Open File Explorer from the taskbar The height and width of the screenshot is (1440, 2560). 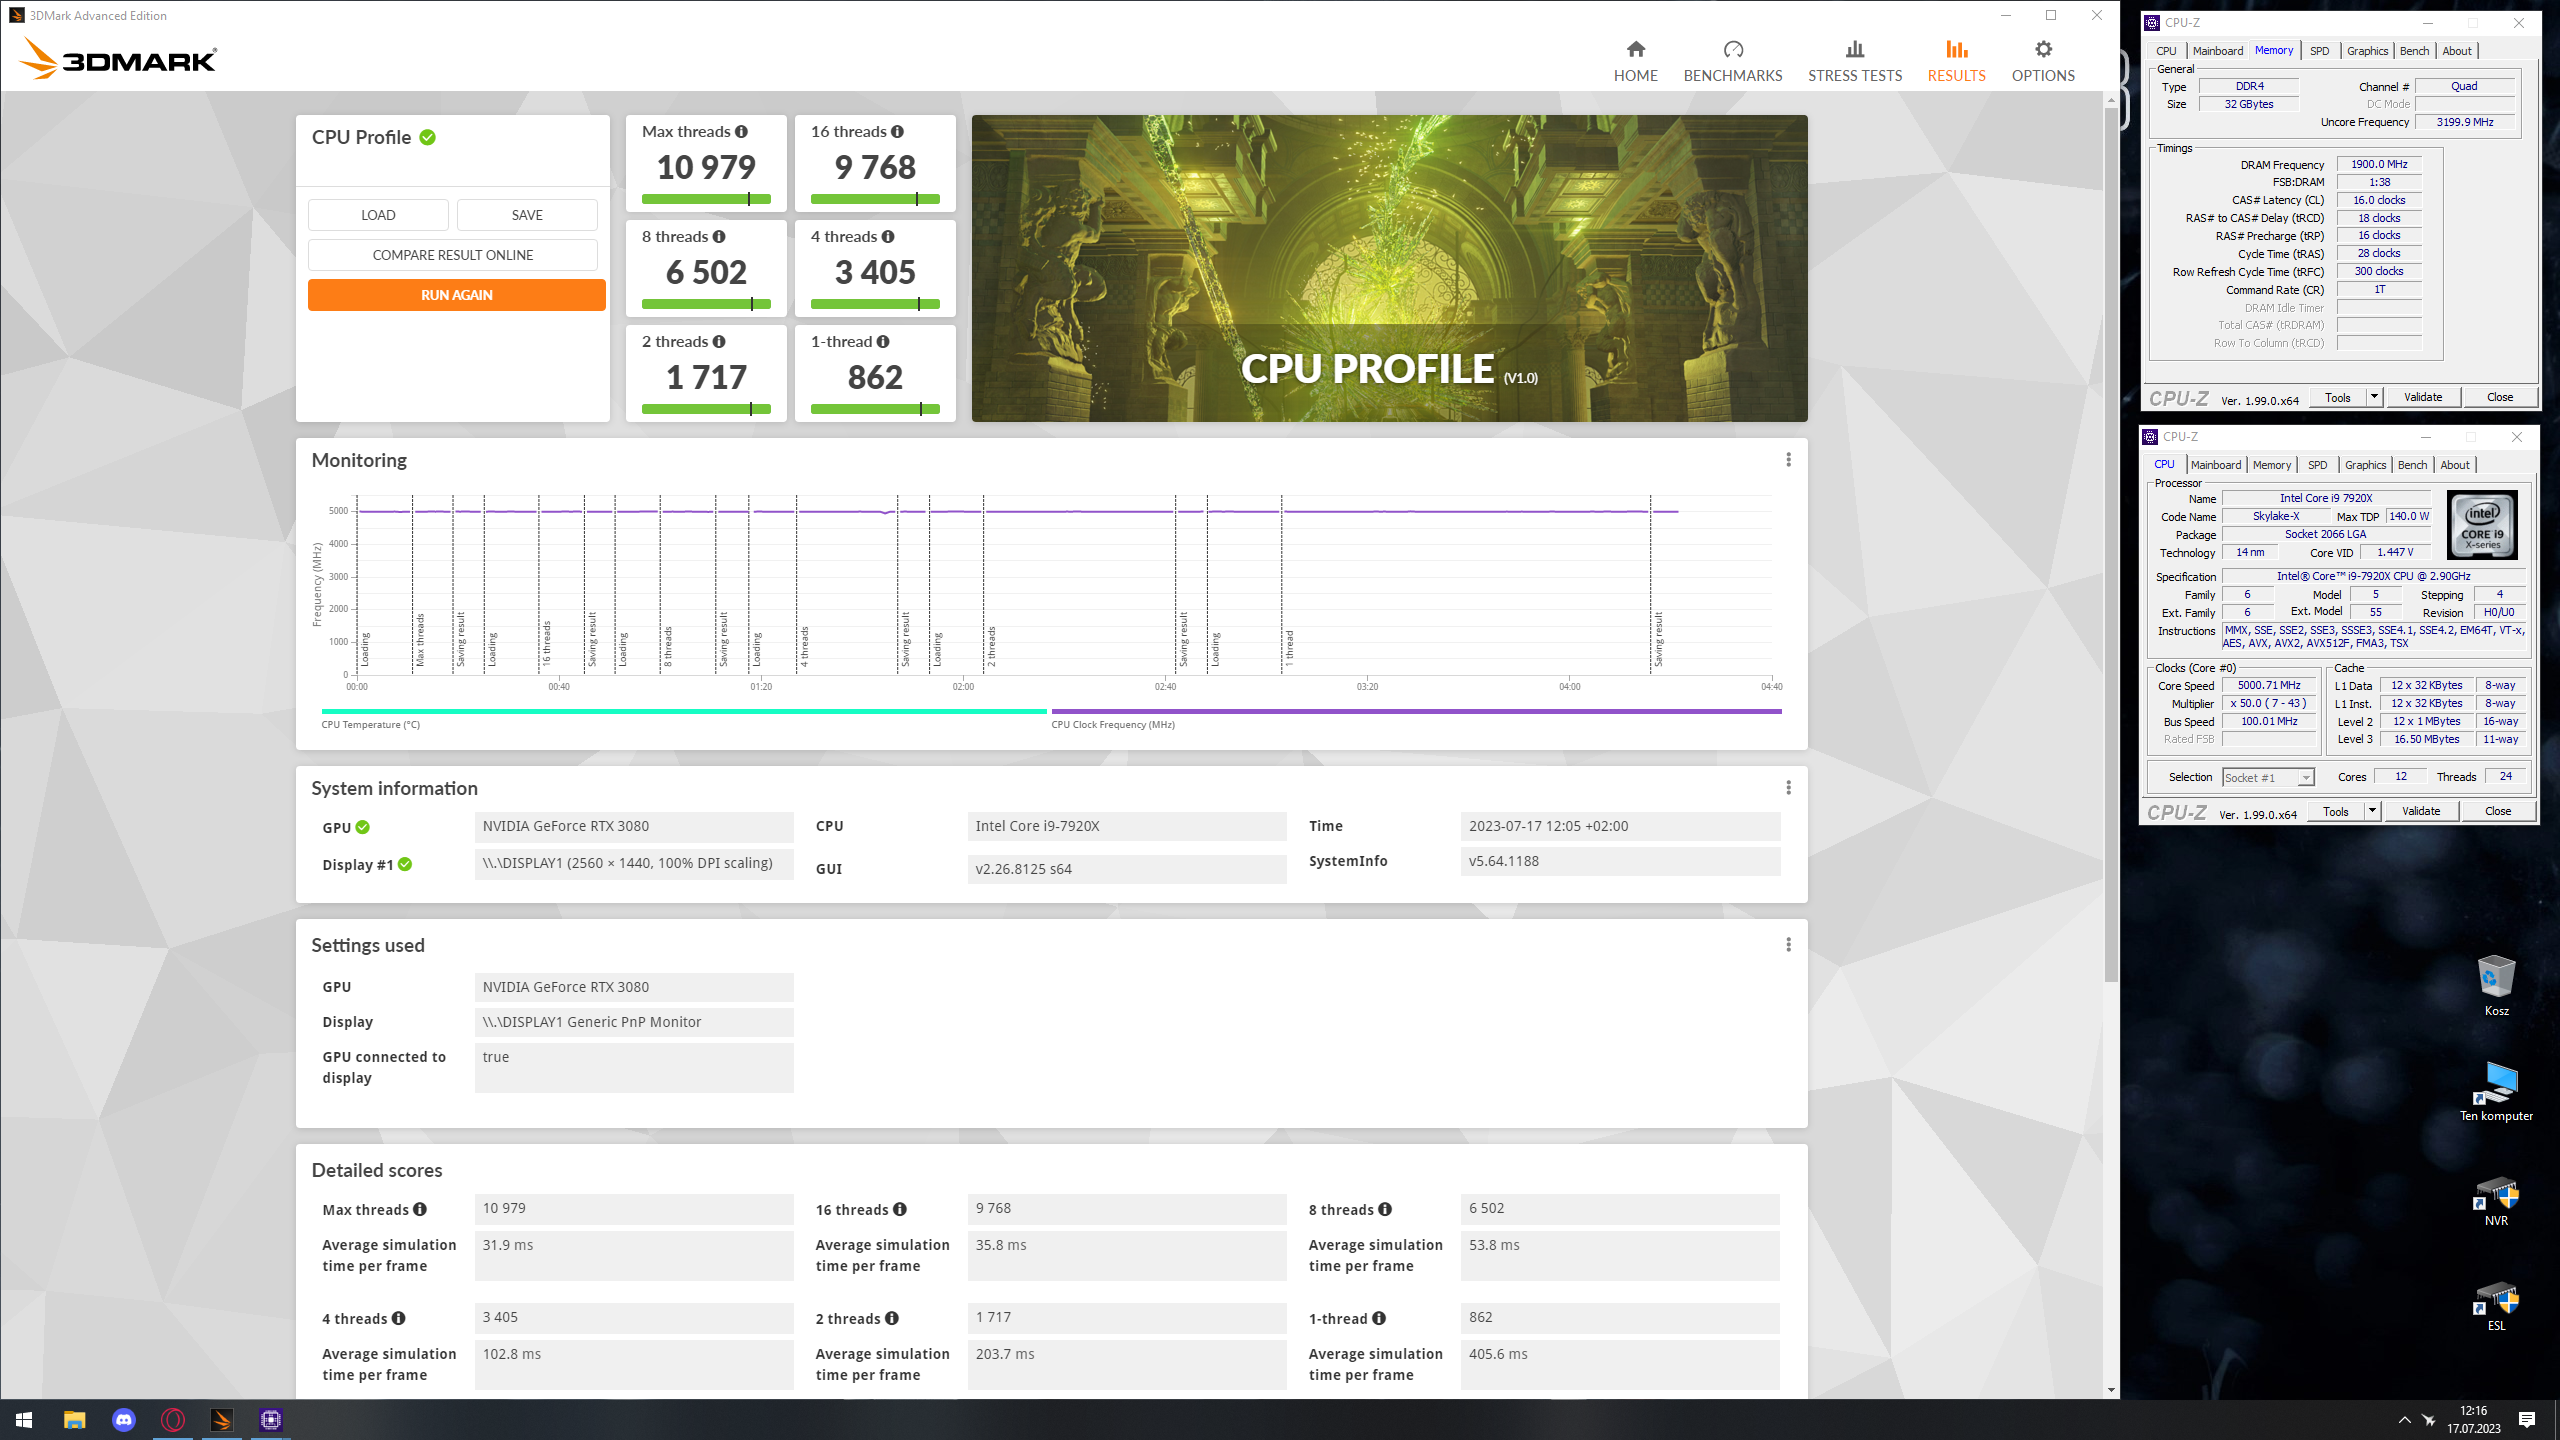(x=75, y=1420)
